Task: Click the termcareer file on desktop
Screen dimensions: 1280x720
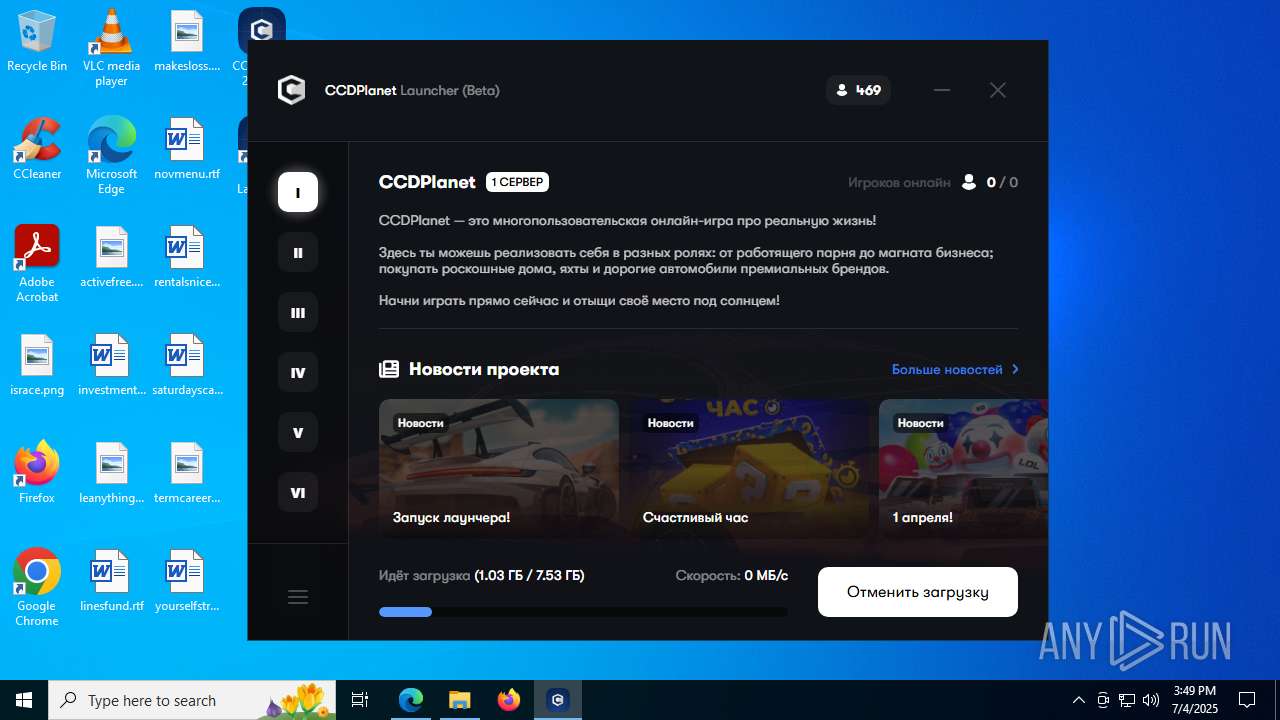Action: (x=187, y=474)
